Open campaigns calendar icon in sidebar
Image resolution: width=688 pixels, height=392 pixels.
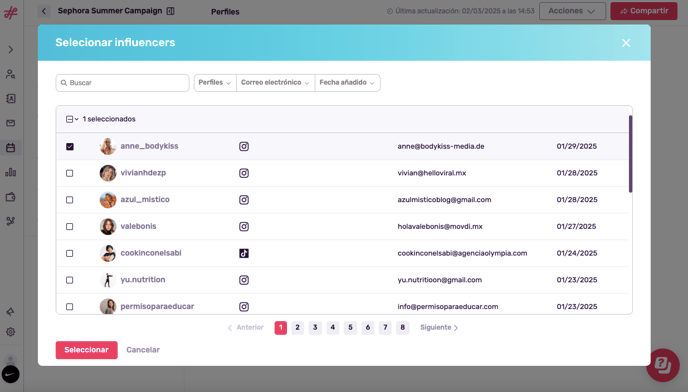(11, 148)
